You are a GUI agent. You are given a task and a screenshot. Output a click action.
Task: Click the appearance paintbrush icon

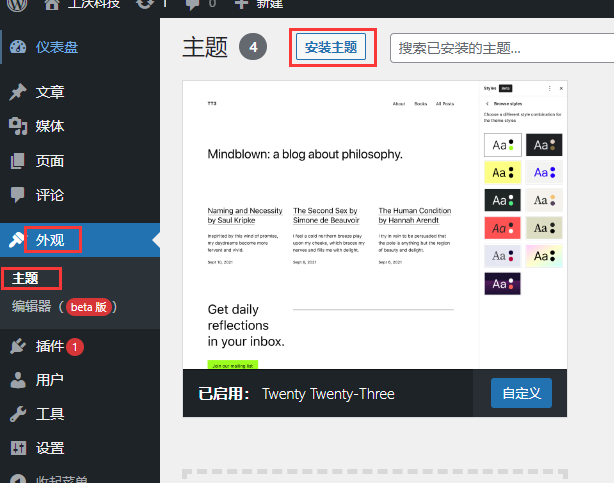pos(17,240)
